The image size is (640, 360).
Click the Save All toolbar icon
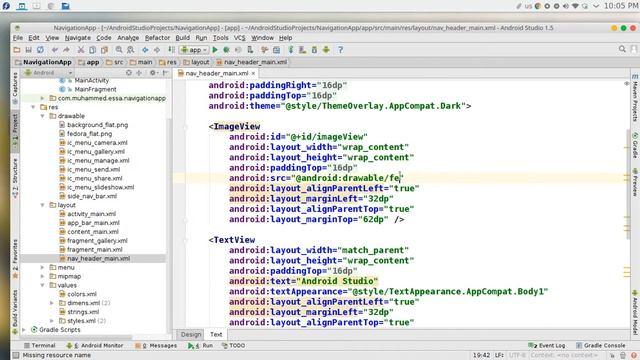point(28,50)
